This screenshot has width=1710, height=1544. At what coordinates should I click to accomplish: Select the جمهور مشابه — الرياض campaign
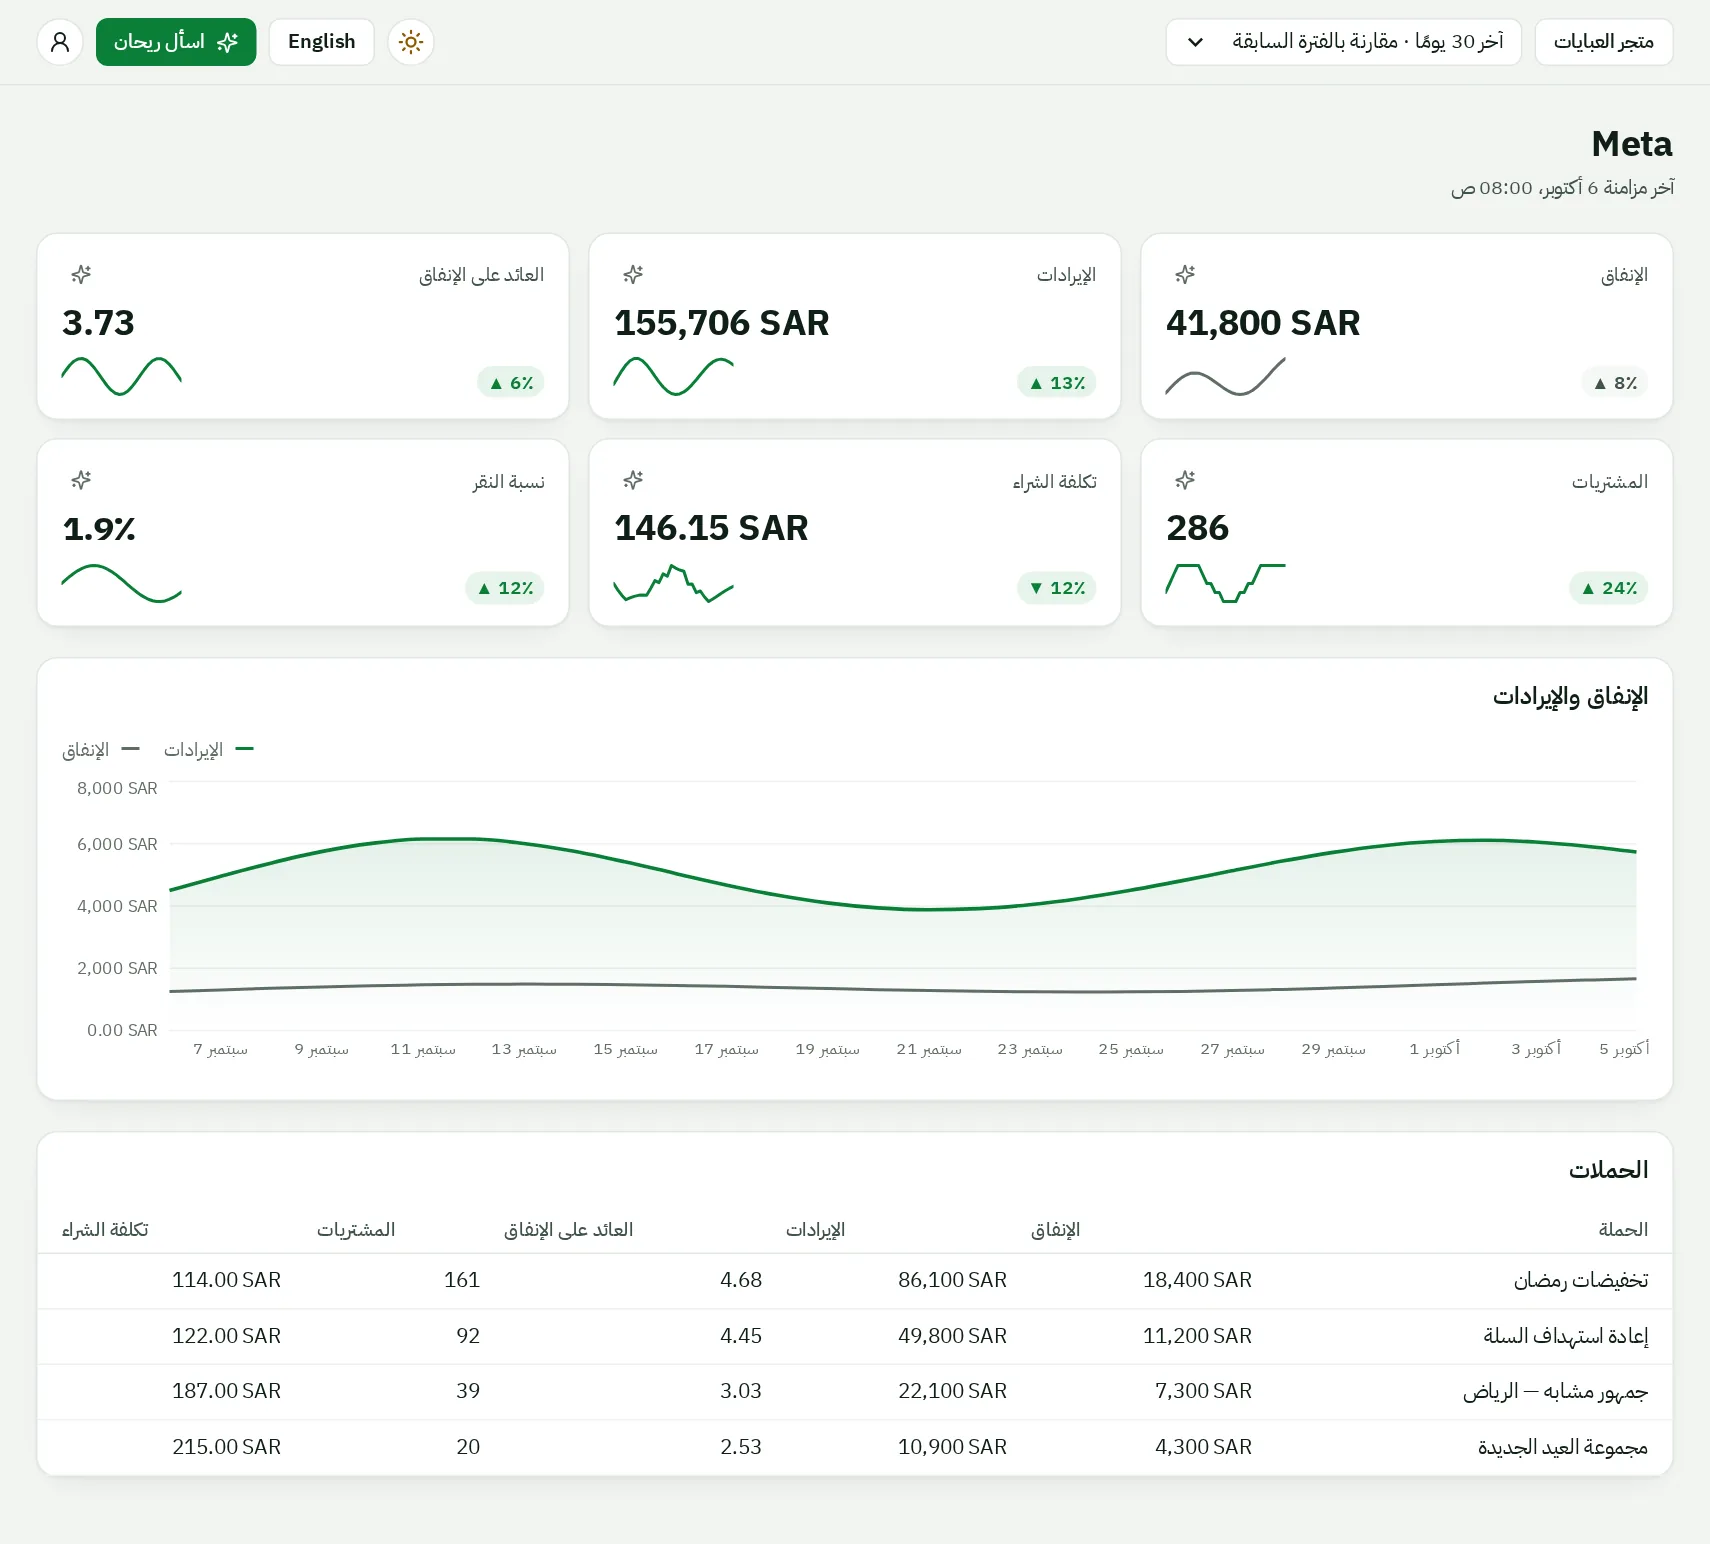855,1392
